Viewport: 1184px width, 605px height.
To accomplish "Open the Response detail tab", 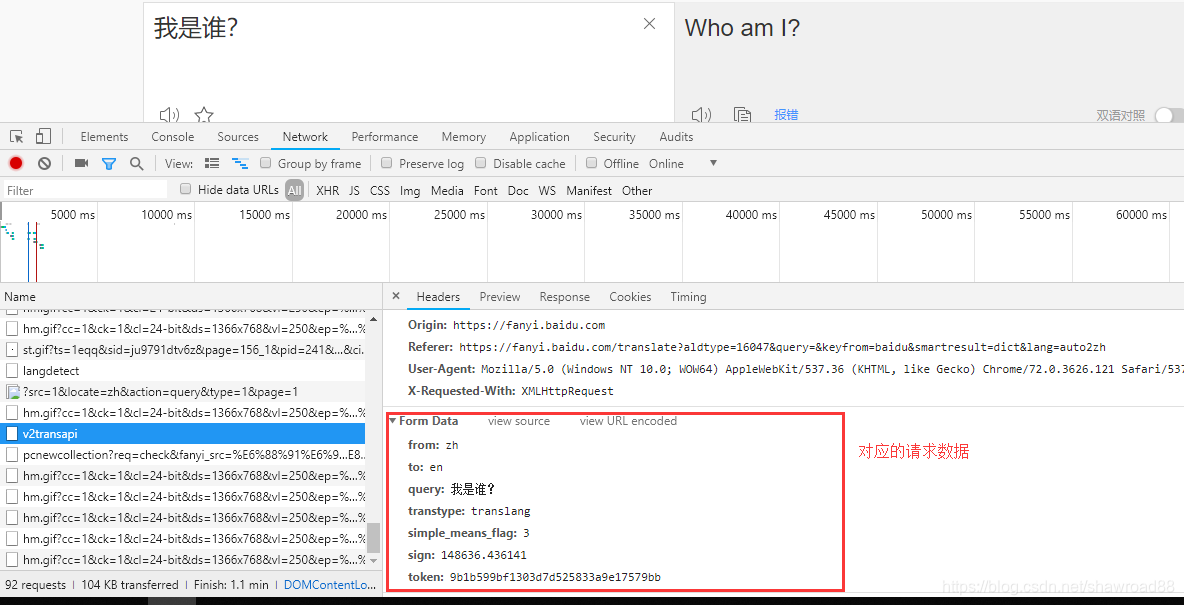I will point(565,297).
